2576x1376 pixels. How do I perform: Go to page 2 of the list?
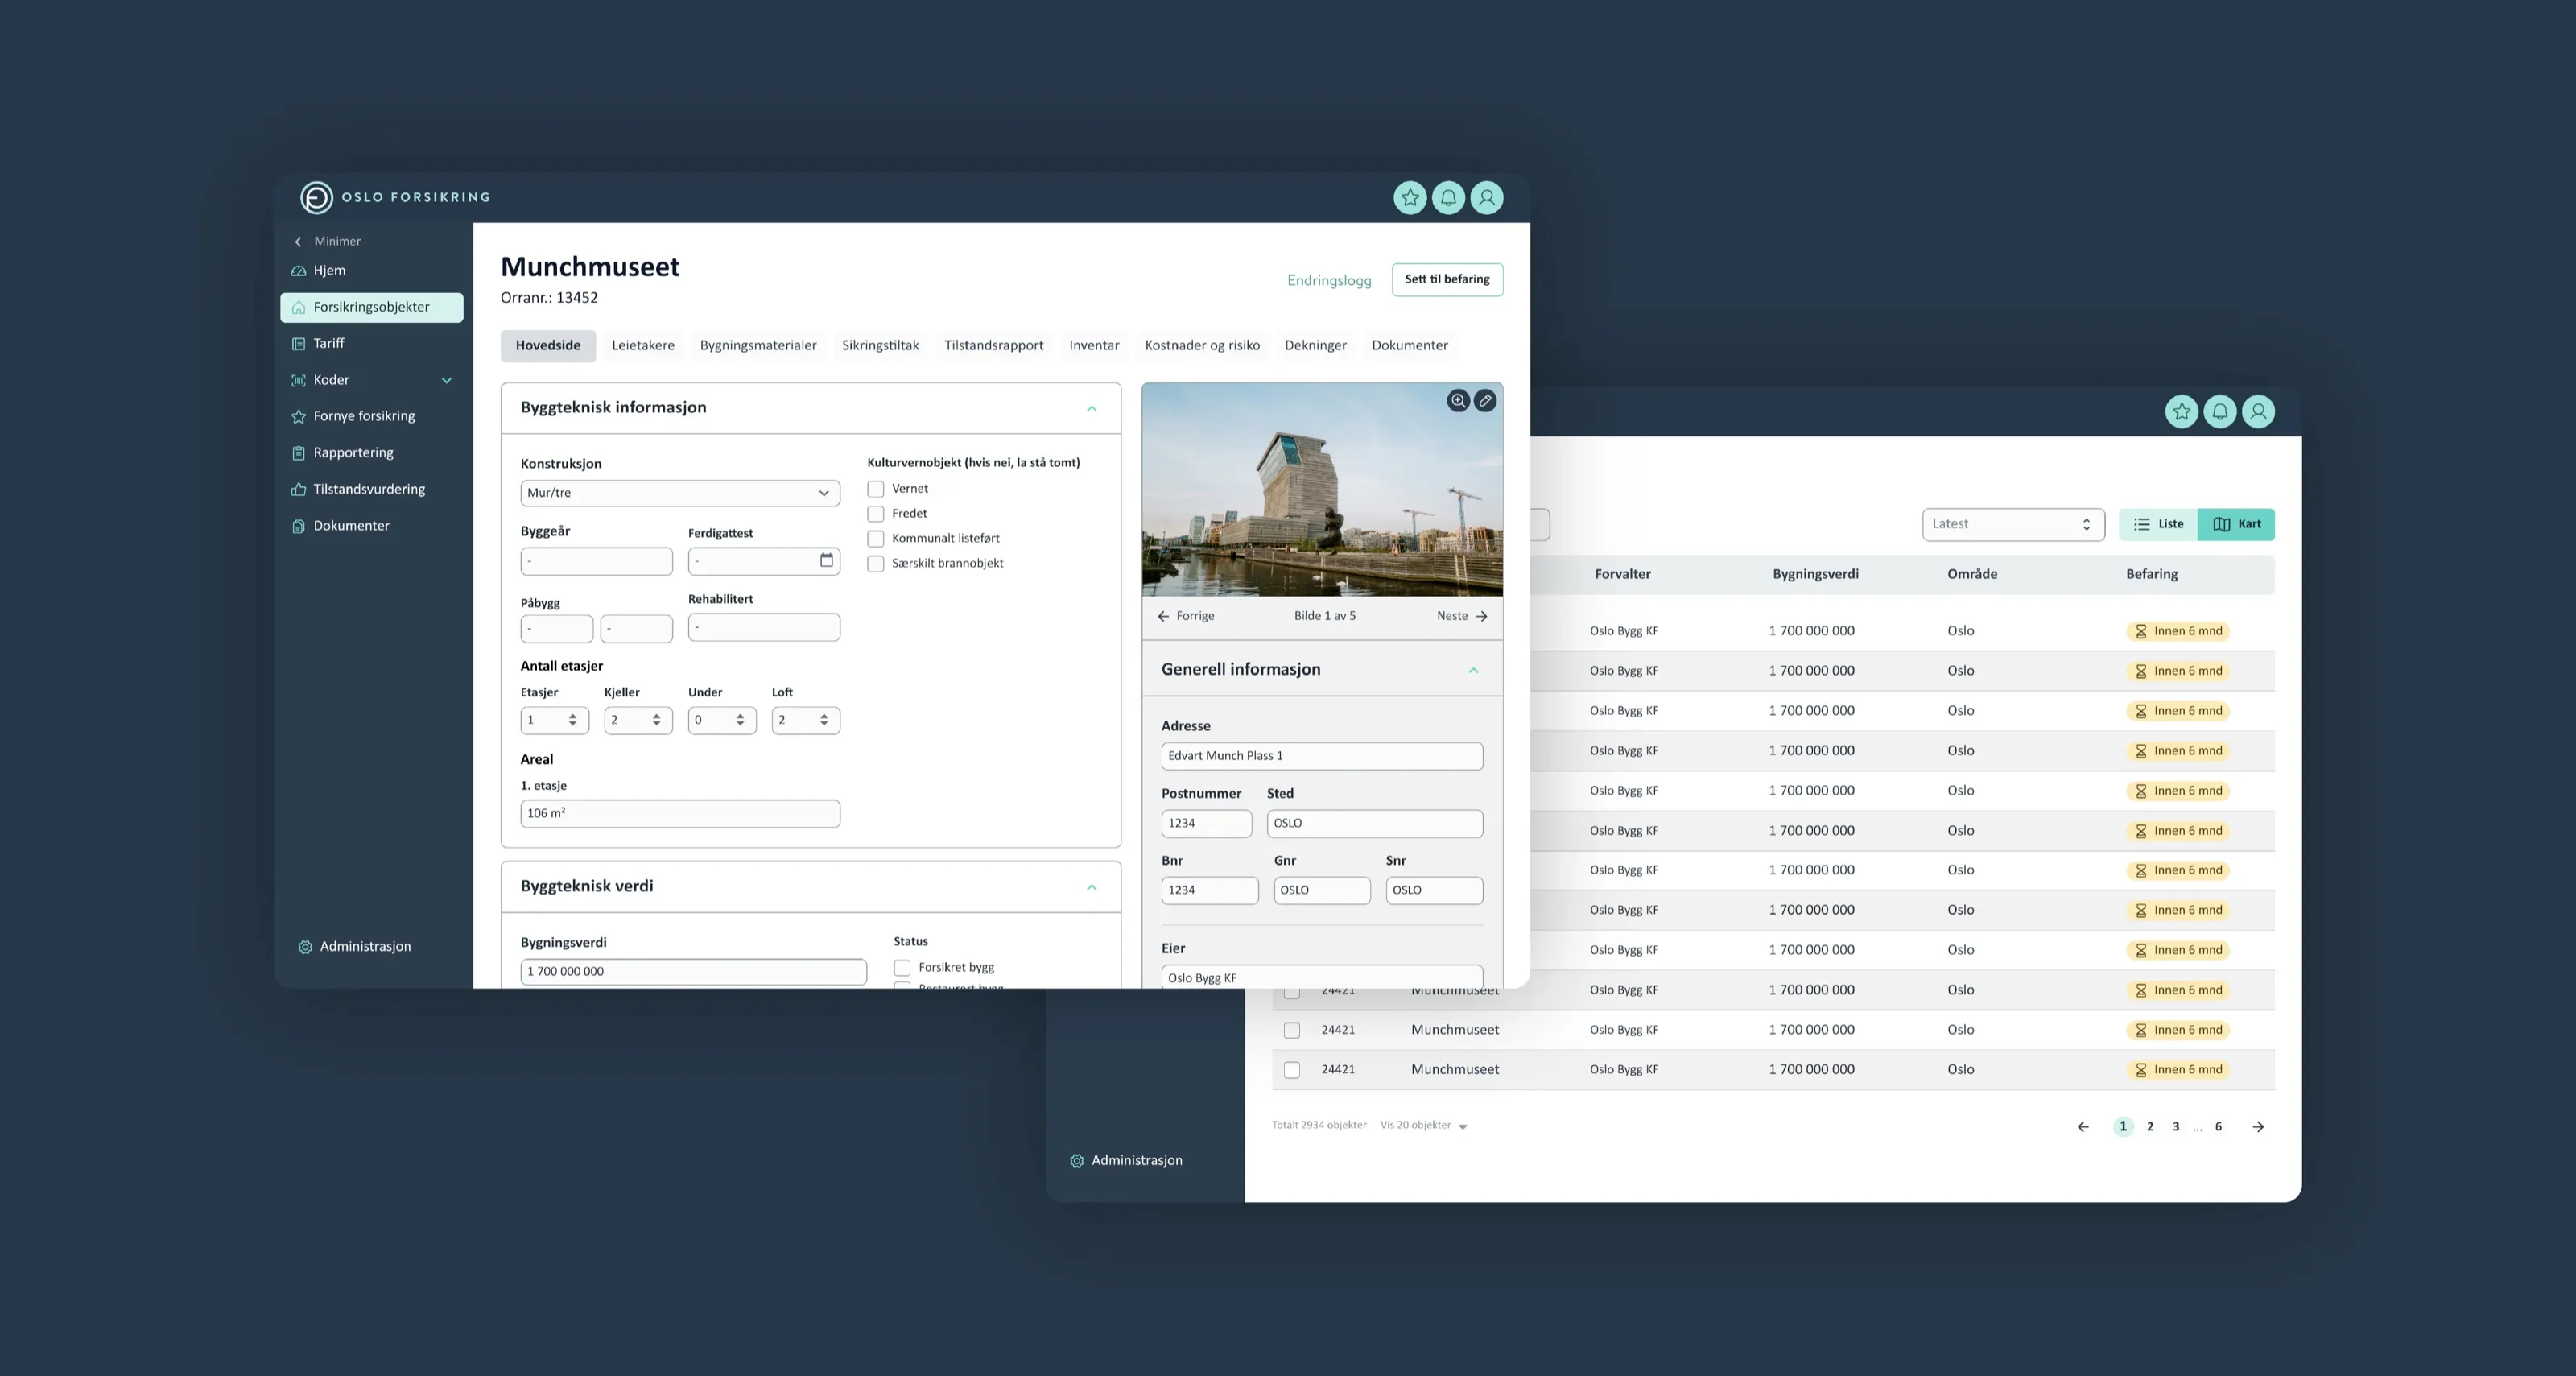2150,1127
